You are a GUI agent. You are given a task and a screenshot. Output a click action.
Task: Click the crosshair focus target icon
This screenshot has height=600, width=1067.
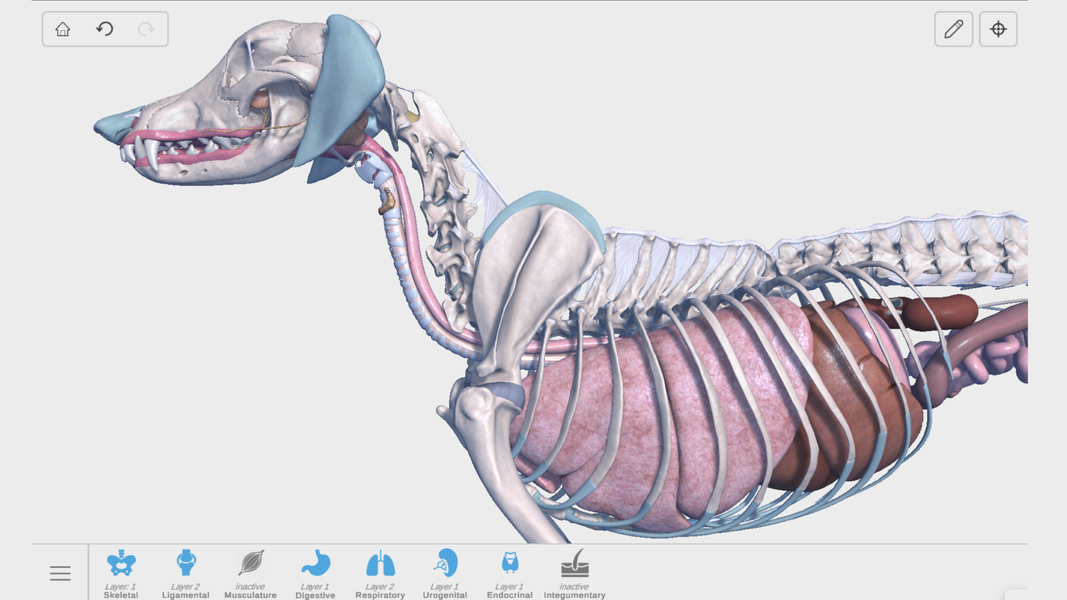click(998, 29)
